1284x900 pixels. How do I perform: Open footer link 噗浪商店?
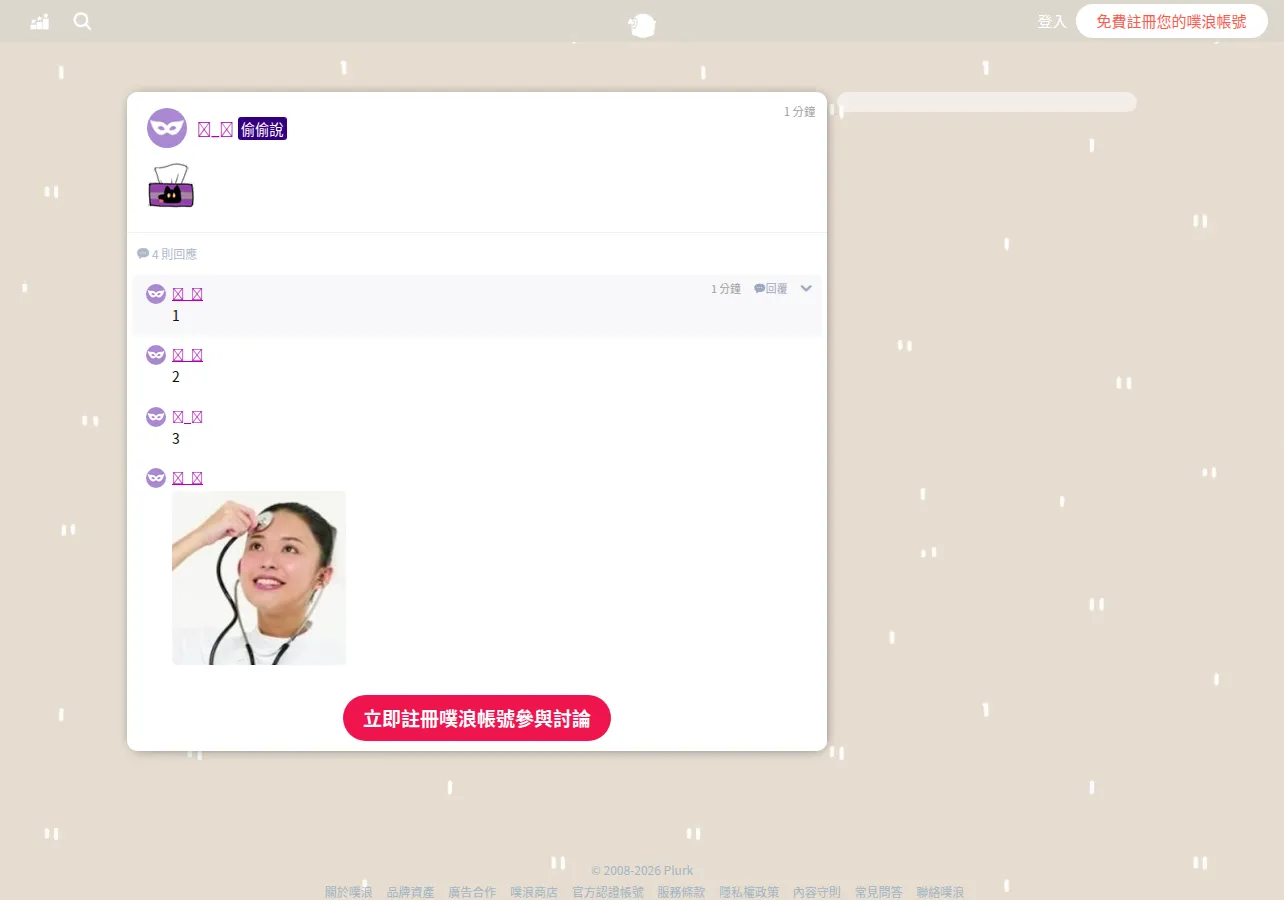534,892
